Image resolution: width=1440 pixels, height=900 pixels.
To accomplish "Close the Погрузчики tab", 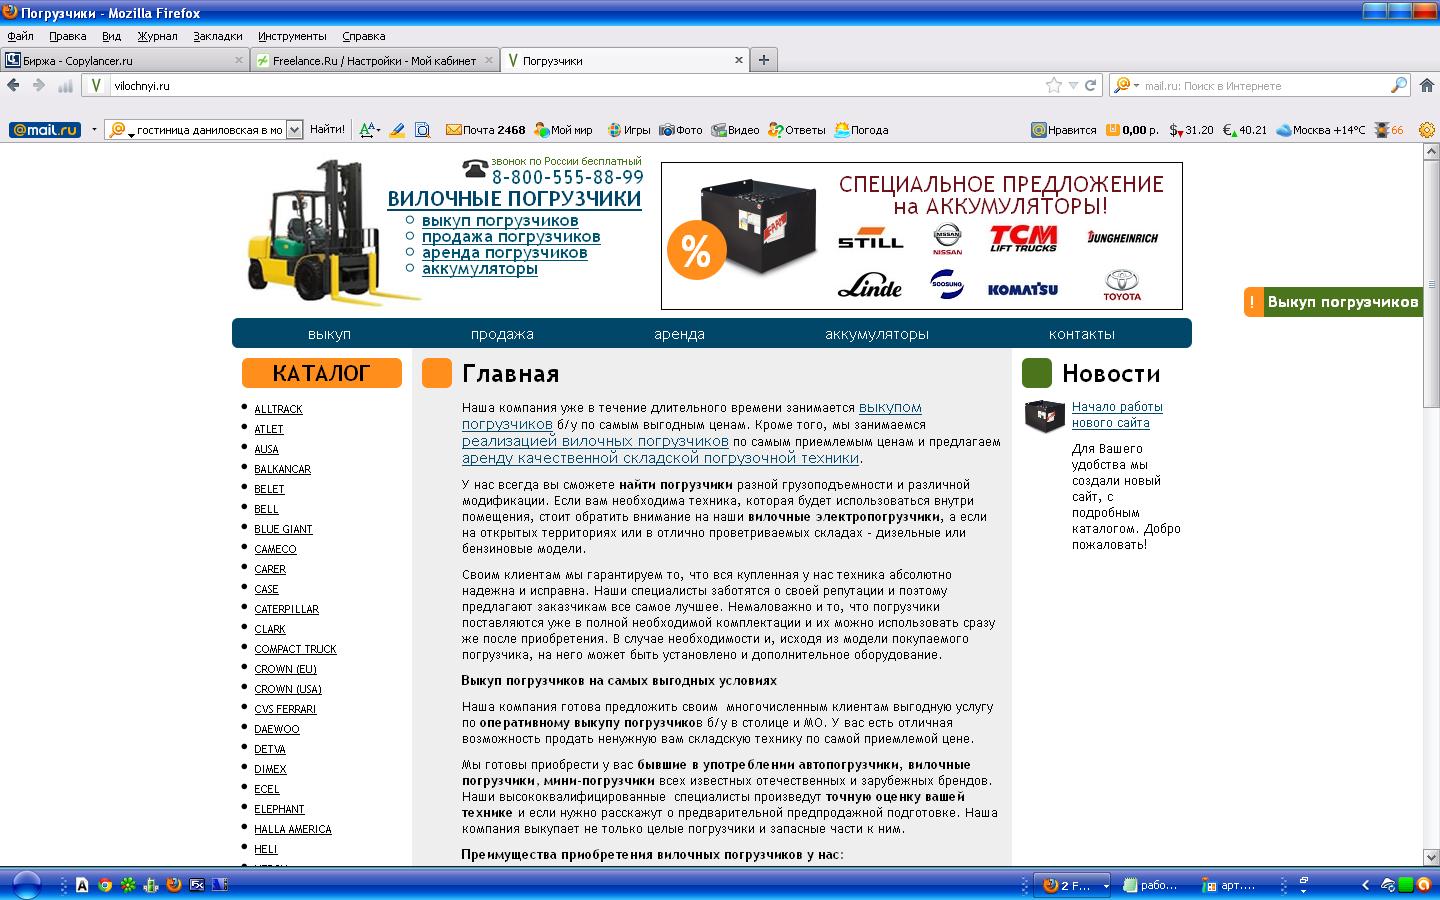I will click(x=739, y=60).
